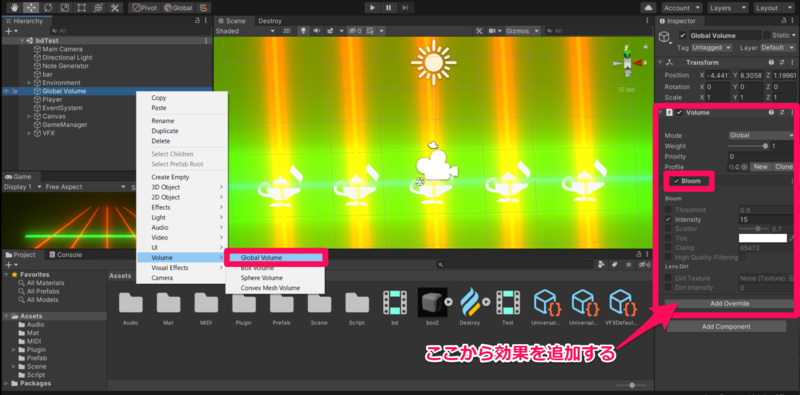800x395 pixels.
Task: Select Global Volume in the submenu
Action: [275, 258]
